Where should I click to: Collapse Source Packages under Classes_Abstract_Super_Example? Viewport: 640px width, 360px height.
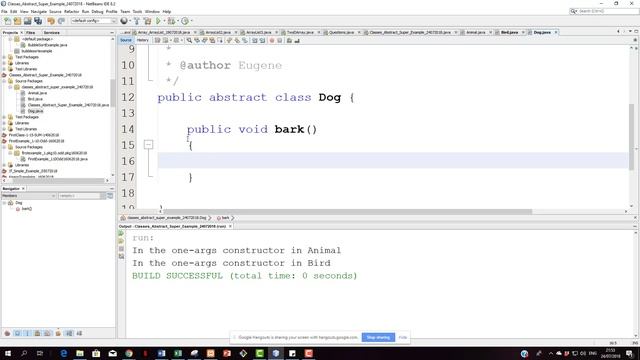[4, 81]
